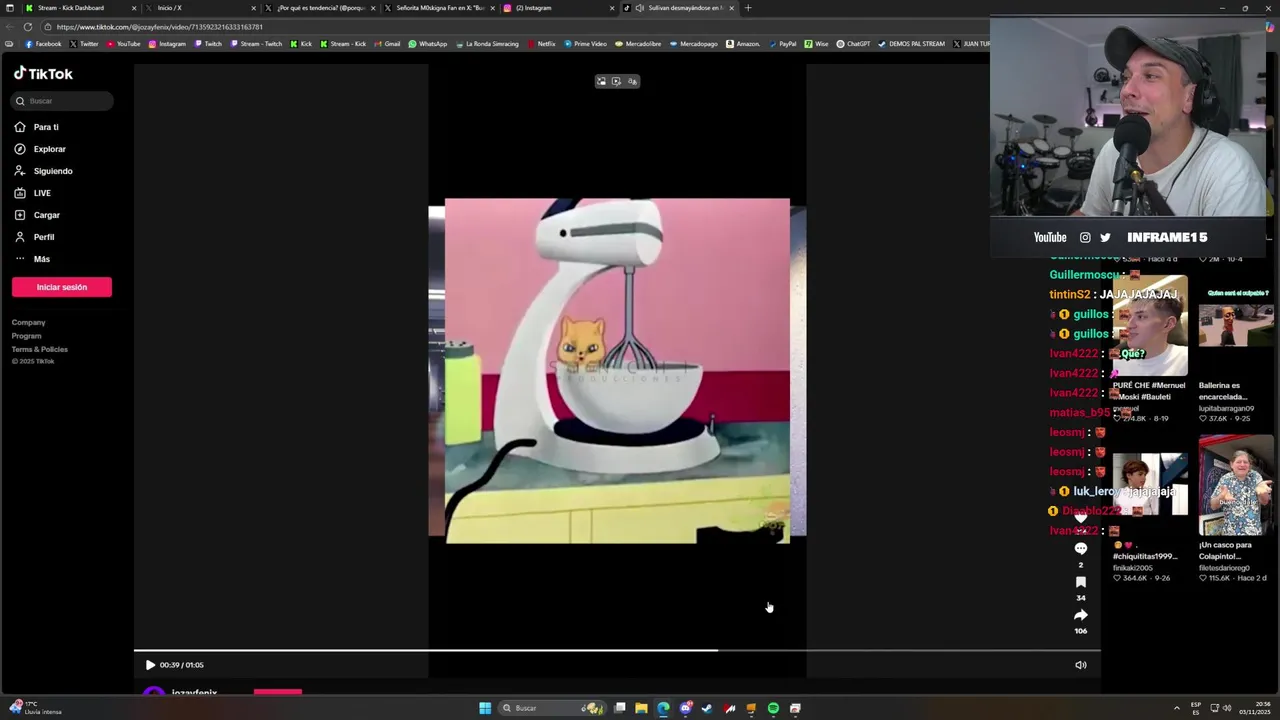1280x720 pixels.
Task: Open Steam from taskbar
Action: coord(707,708)
